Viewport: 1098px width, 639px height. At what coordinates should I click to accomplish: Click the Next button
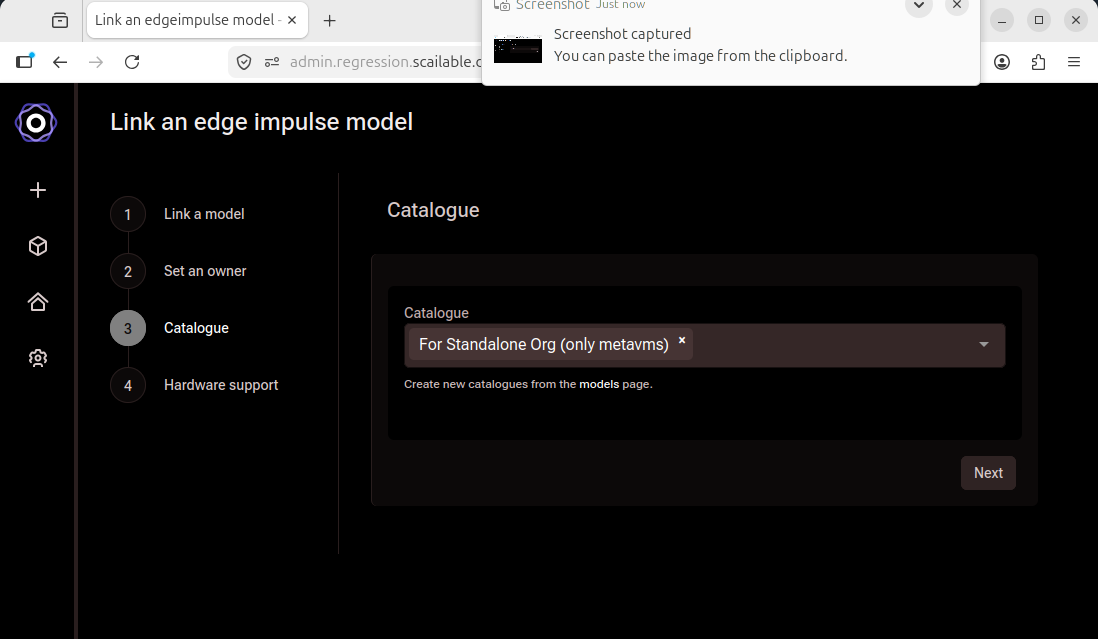click(x=988, y=473)
